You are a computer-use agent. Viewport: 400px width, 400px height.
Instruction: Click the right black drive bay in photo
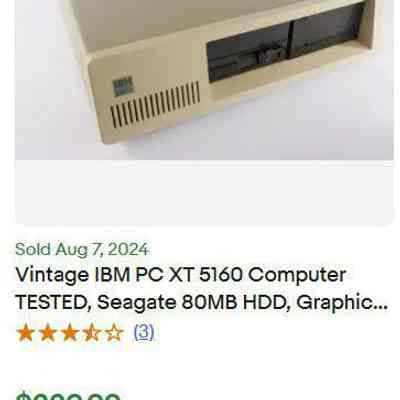point(327,32)
